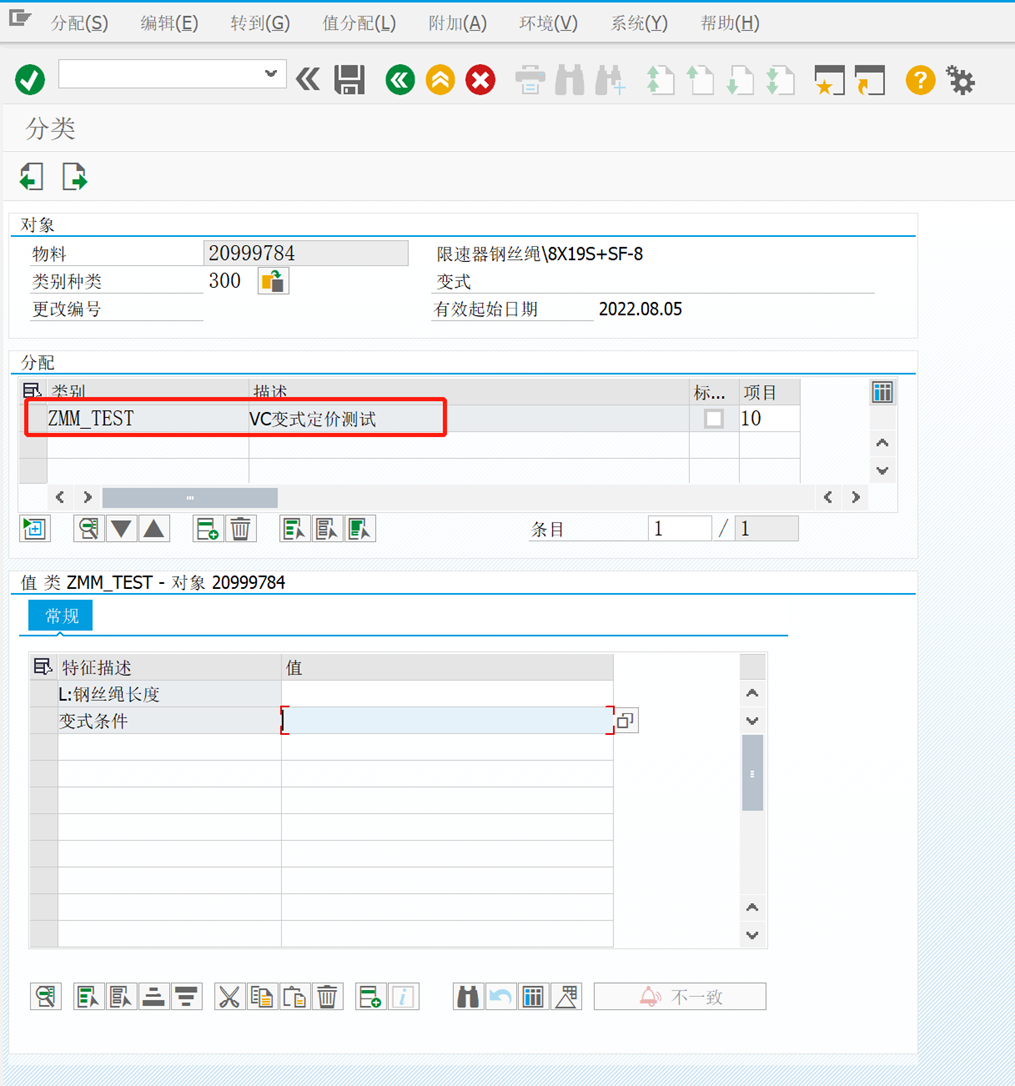Click class type lock icon beside 300
The height and width of the screenshot is (1086, 1015).
click(273, 281)
